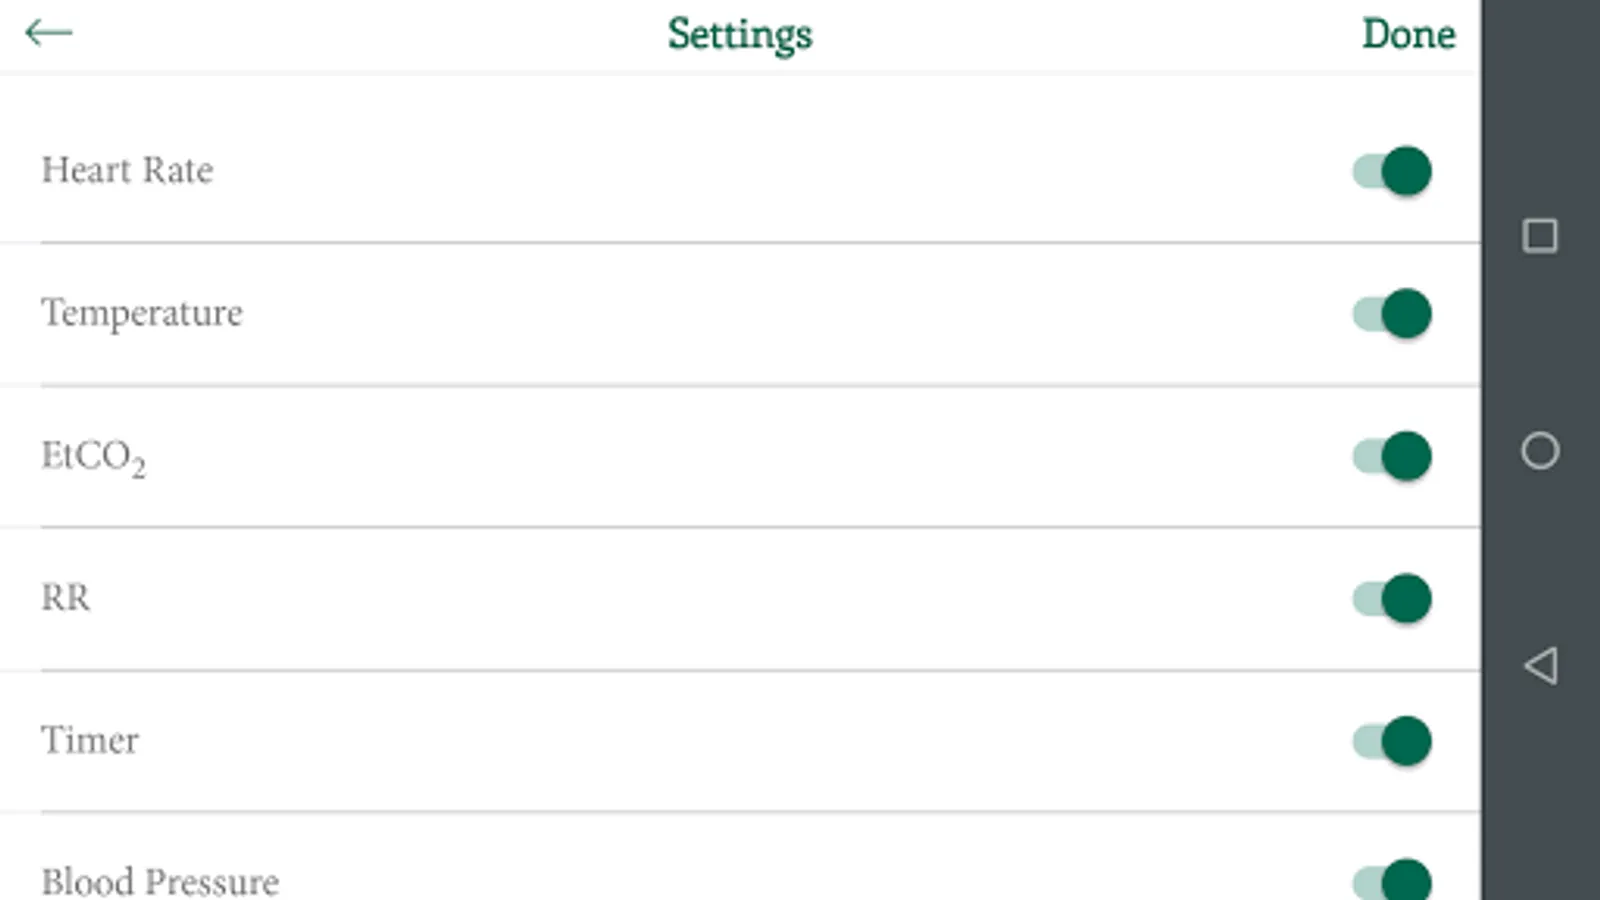Image resolution: width=1600 pixels, height=900 pixels.
Task: Click the Blood Pressure label
Action: [160, 882]
